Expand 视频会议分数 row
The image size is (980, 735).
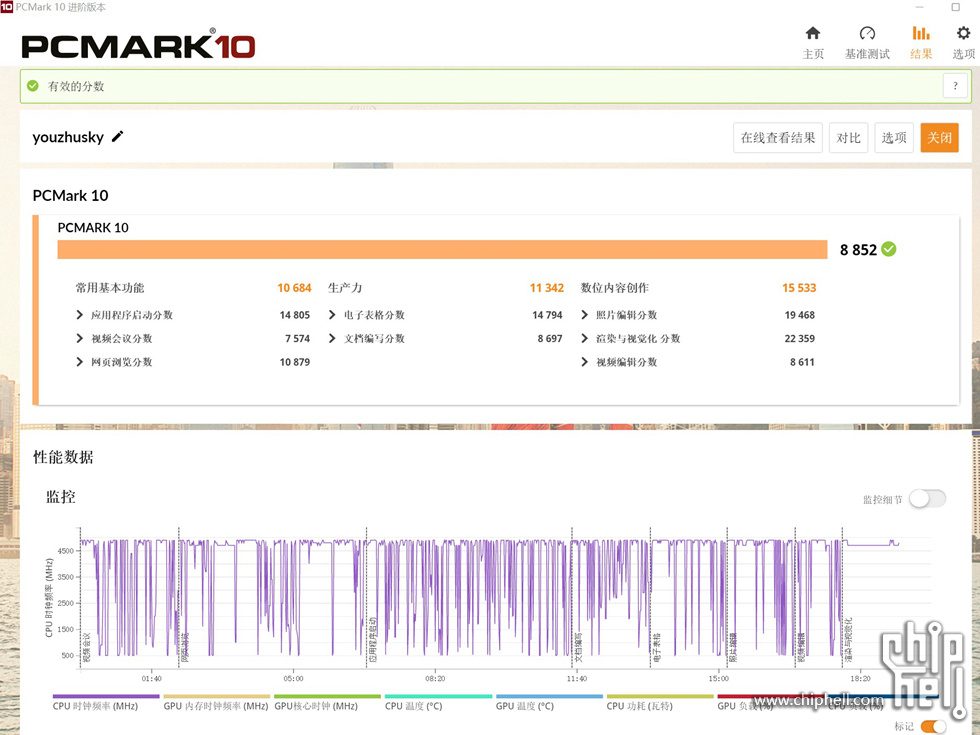[x=79, y=338]
